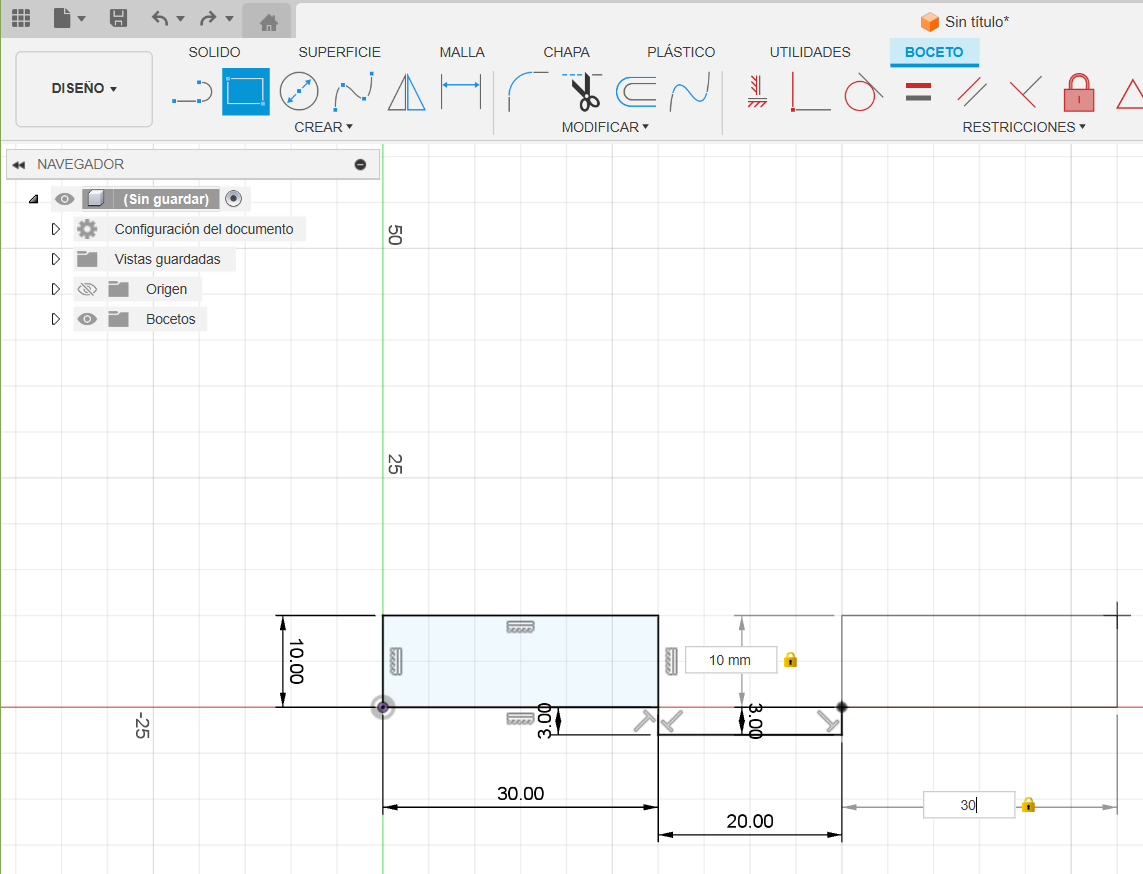Hide the Bocetos folder

pos(87,319)
